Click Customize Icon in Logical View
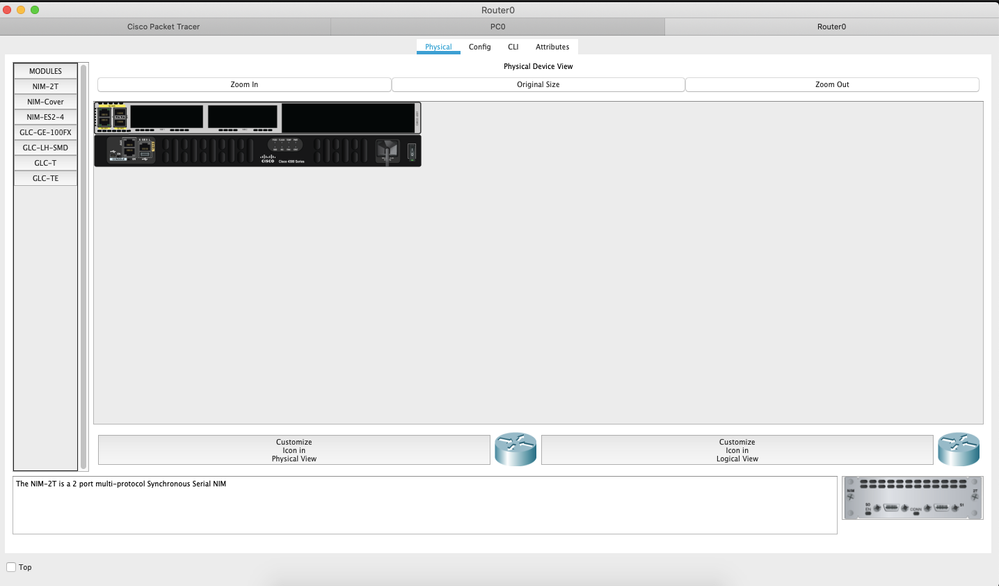The image size is (999, 586). 737,450
